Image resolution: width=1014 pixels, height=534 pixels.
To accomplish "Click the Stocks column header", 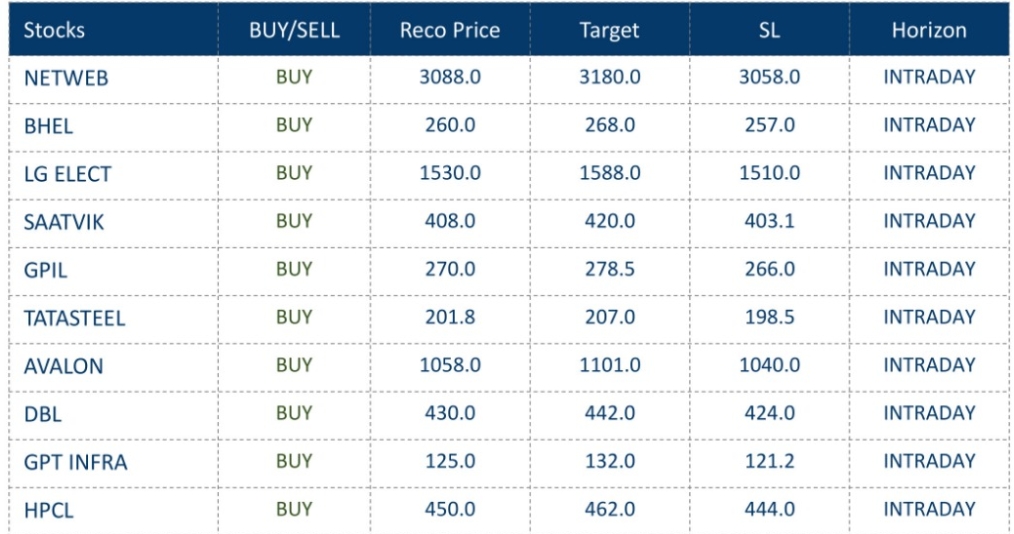I will [x=54, y=30].
